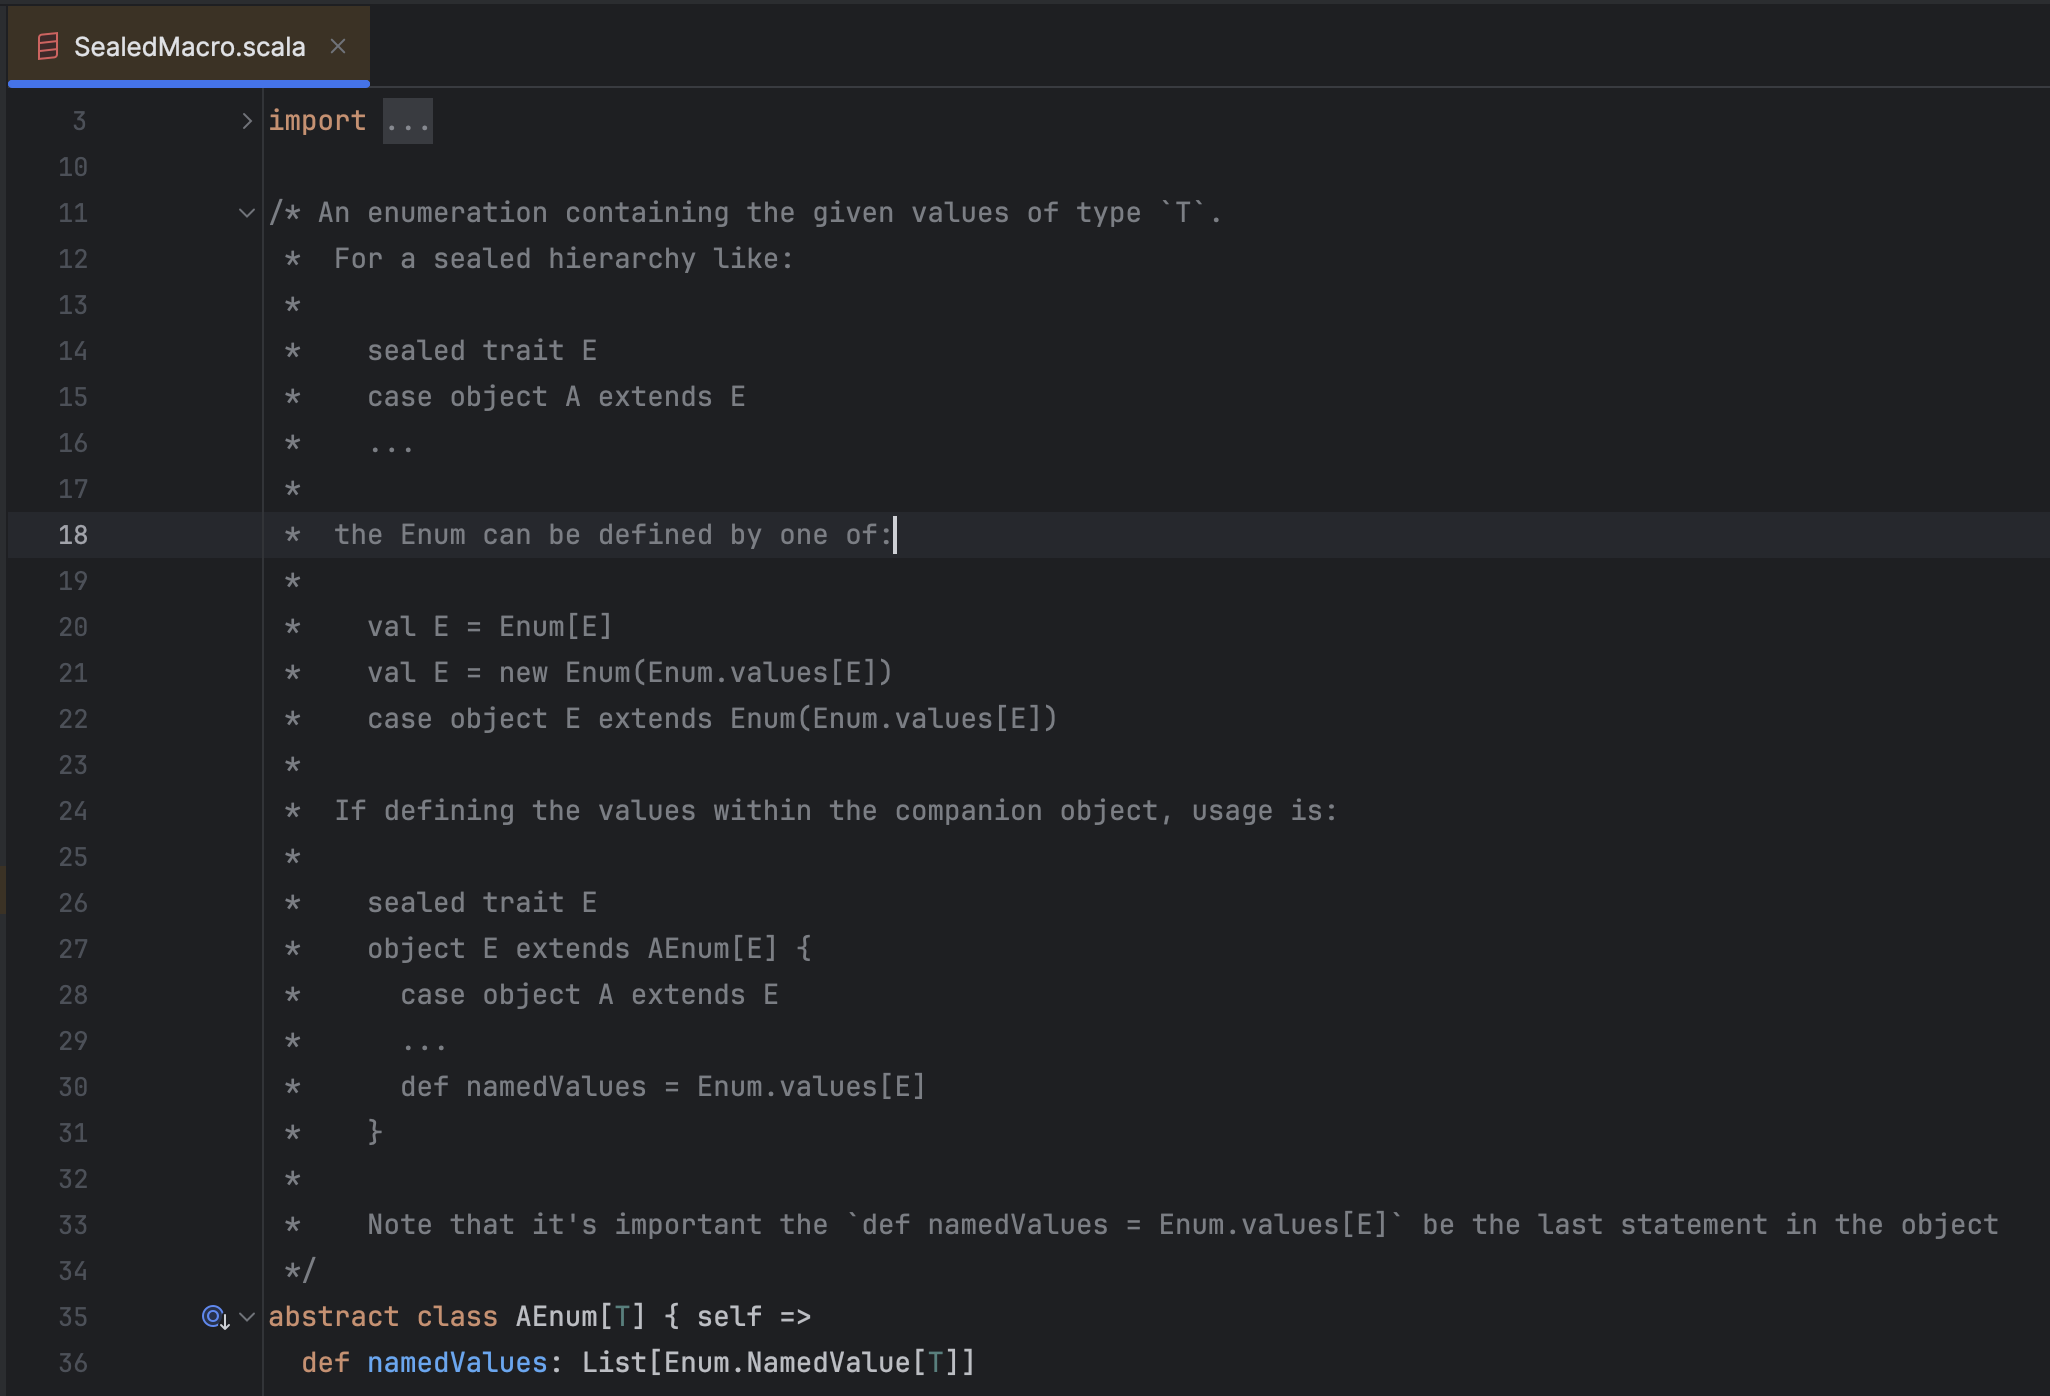Click the word 'Note' on line 33
The height and width of the screenshot is (1396, 2050).
(399, 1225)
